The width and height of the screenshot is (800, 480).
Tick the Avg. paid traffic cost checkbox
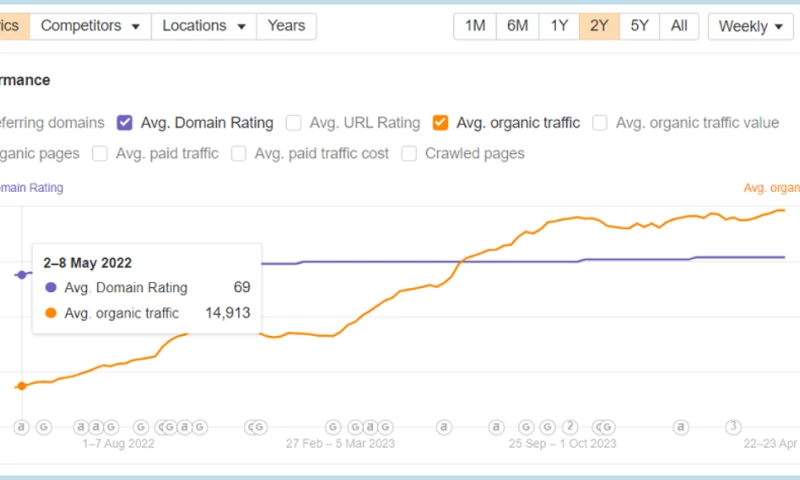[238, 154]
